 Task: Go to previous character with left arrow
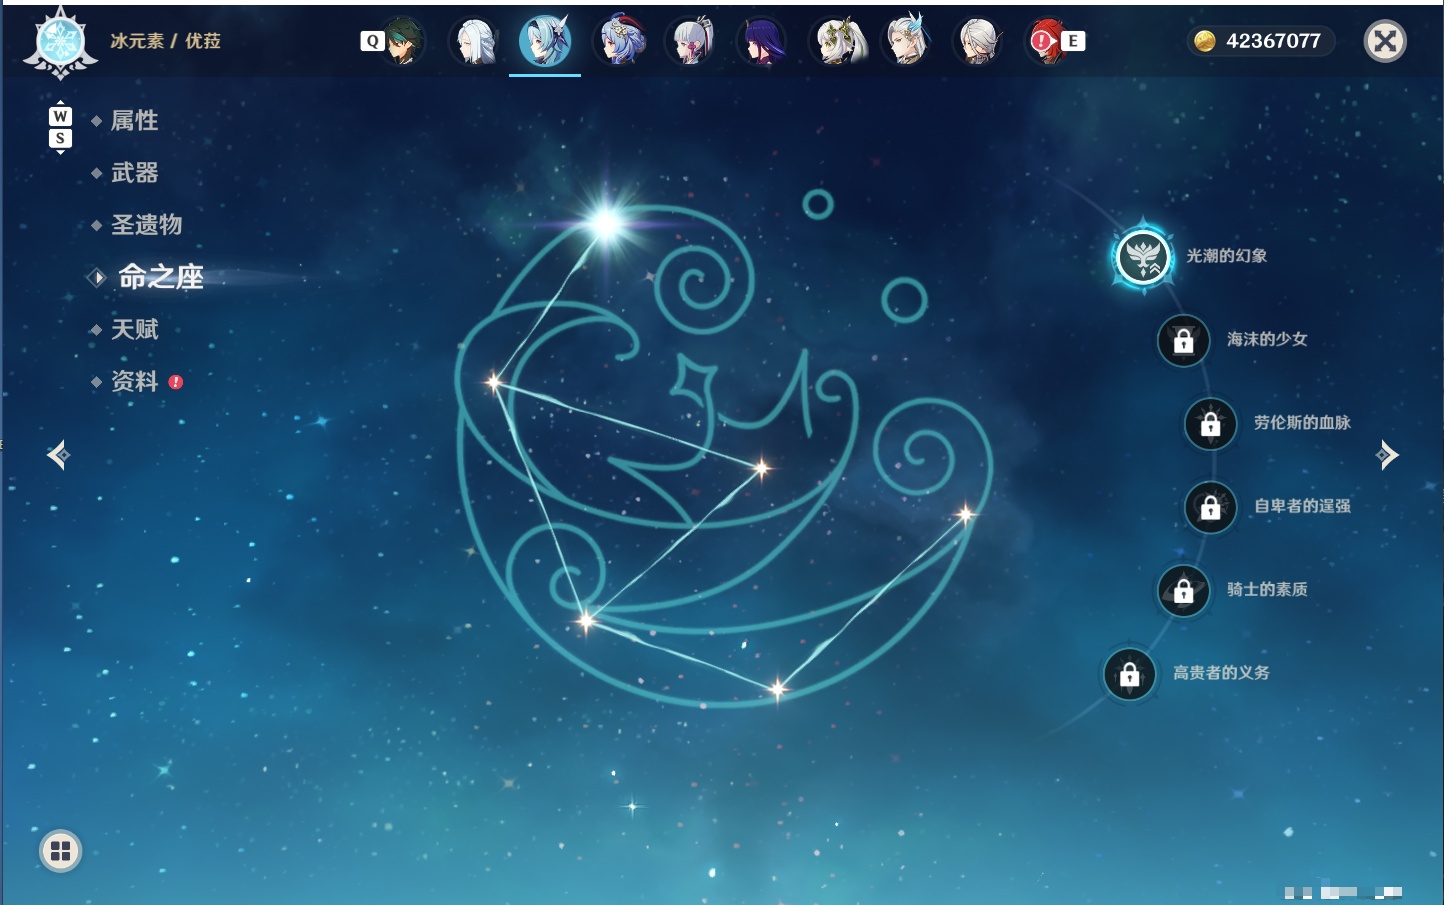pos(58,455)
